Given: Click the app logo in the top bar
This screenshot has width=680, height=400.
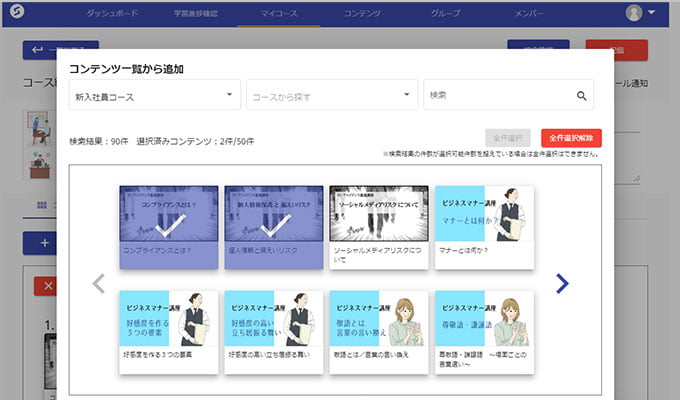Looking at the screenshot, I should (17, 11).
